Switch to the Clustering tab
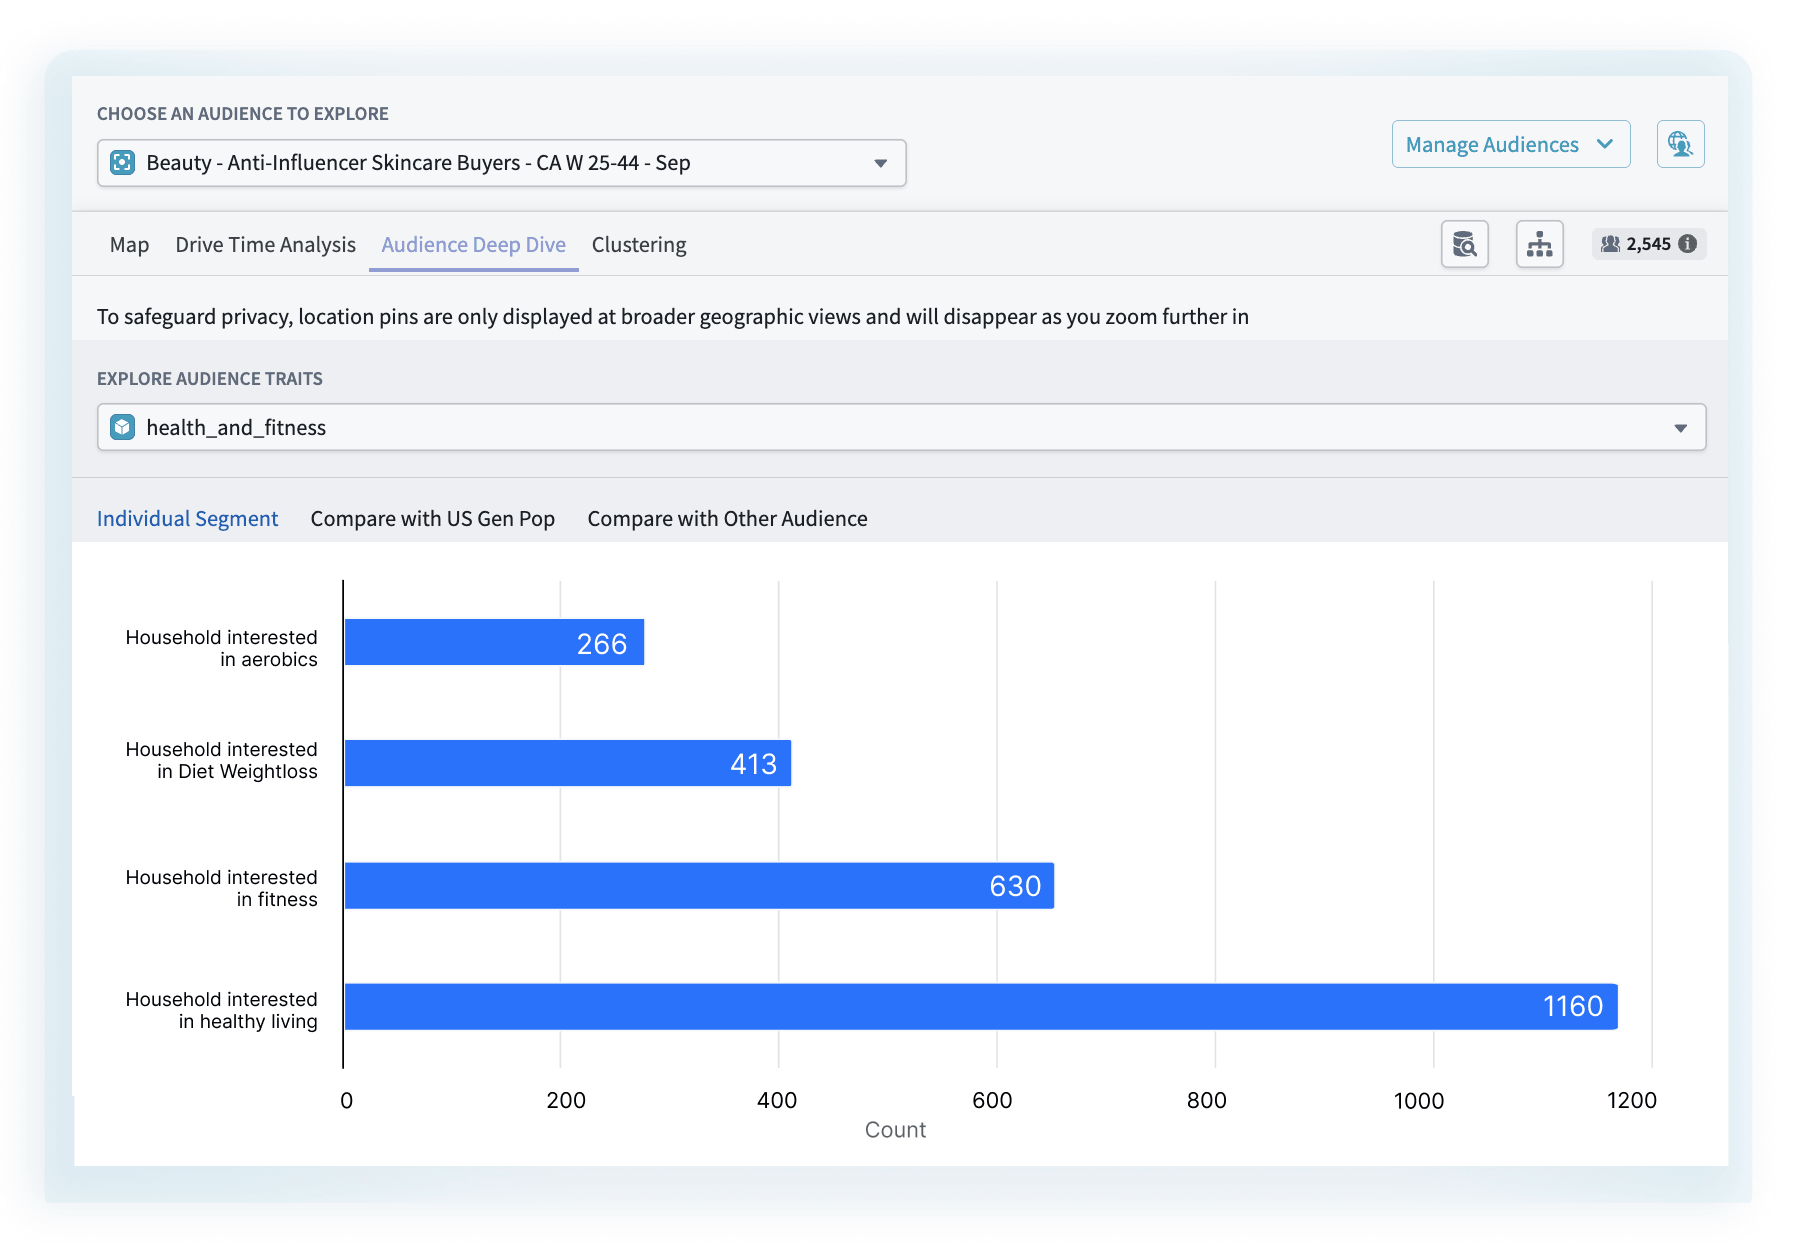Viewport: 1800px width, 1252px height. [639, 245]
